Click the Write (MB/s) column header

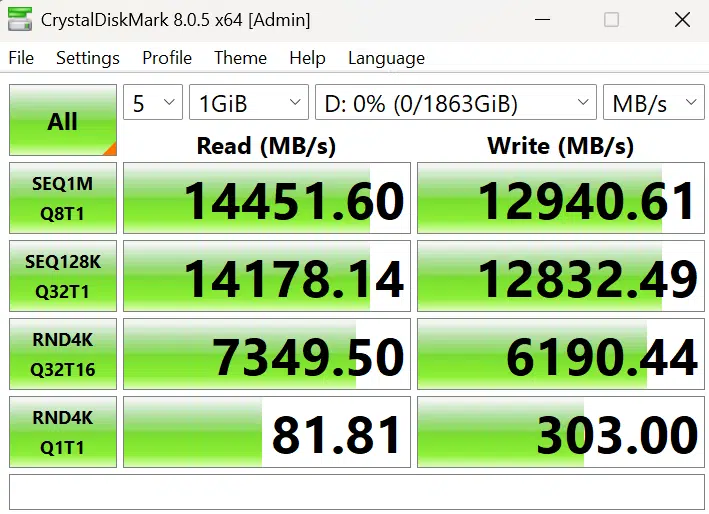click(561, 146)
